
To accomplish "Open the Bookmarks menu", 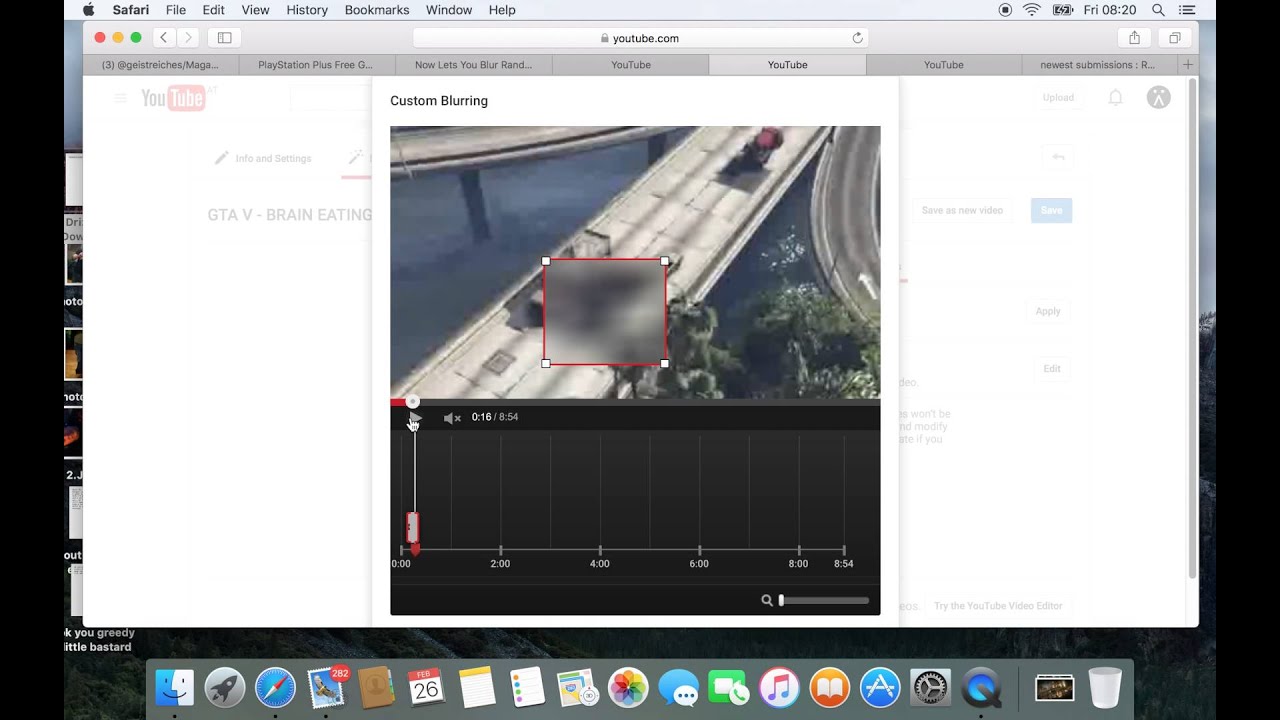I will 377,10.
